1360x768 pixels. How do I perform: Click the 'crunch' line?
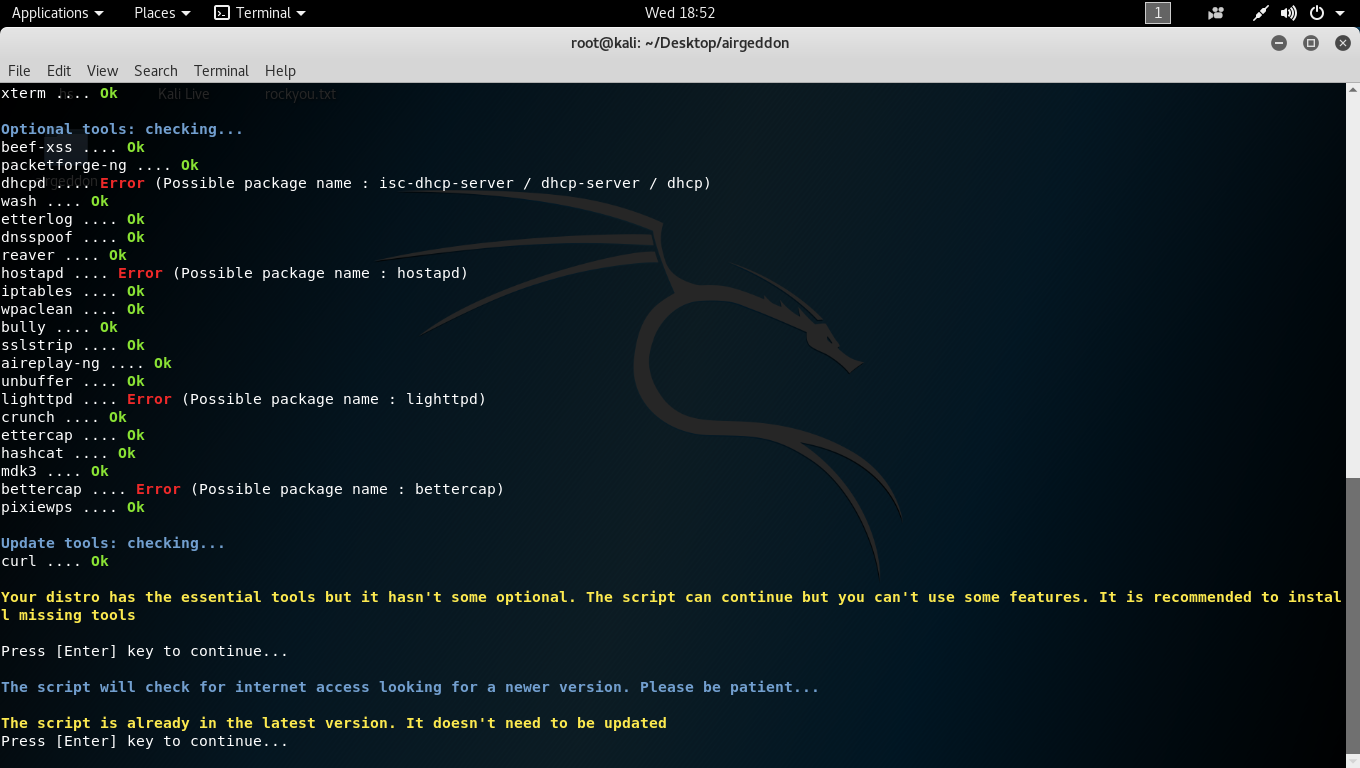tap(64, 417)
